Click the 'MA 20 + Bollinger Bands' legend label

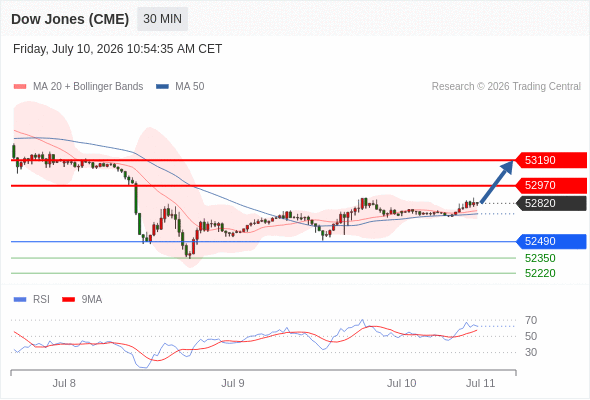pyautogui.click(x=88, y=87)
